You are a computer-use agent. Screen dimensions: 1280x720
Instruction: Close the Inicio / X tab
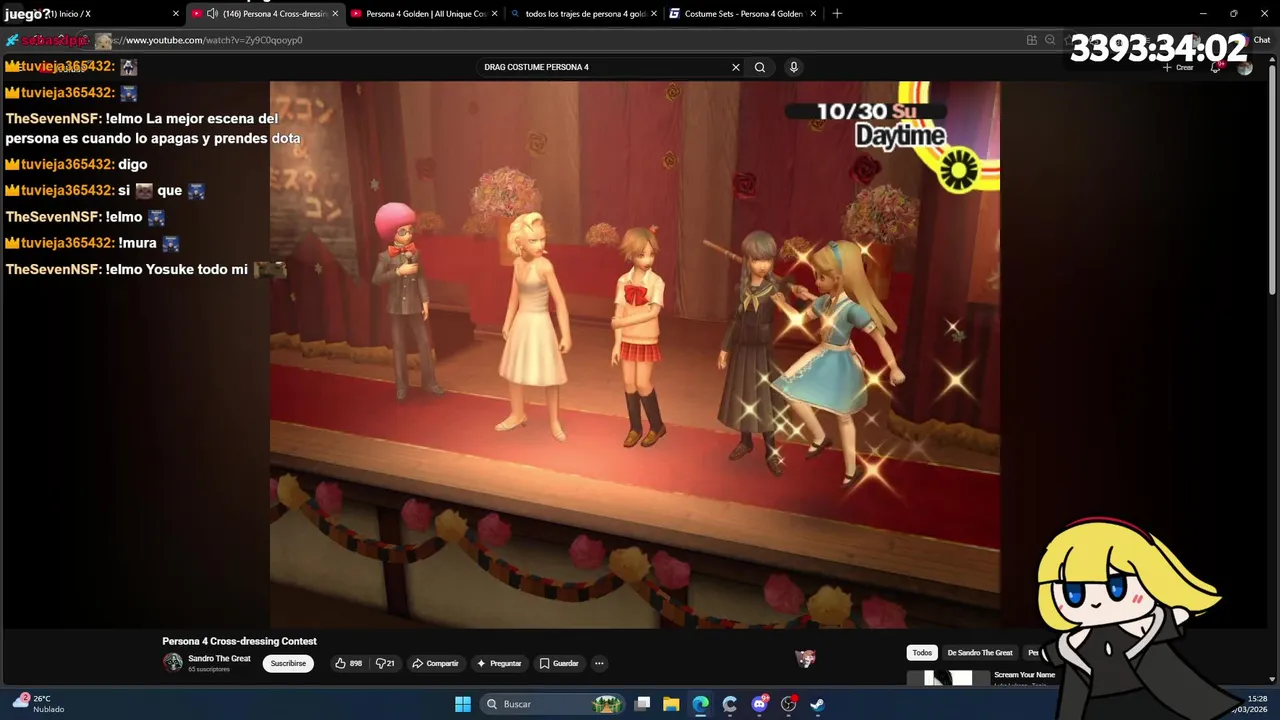pyautogui.click(x=176, y=14)
